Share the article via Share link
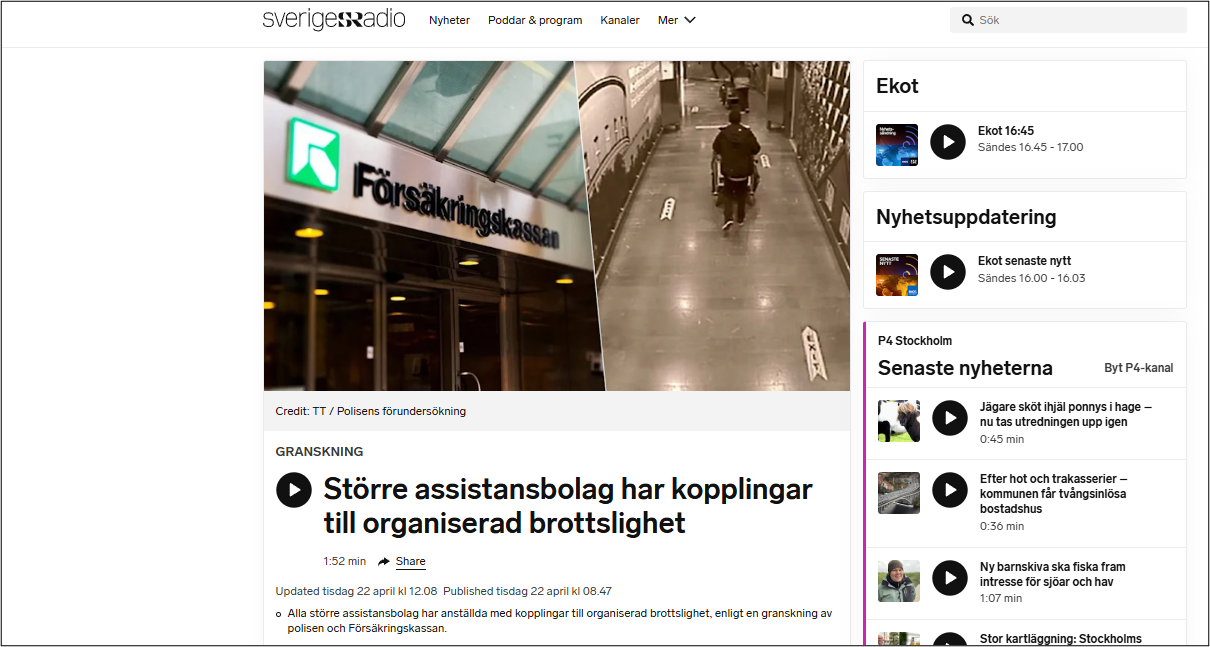 click(410, 562)
